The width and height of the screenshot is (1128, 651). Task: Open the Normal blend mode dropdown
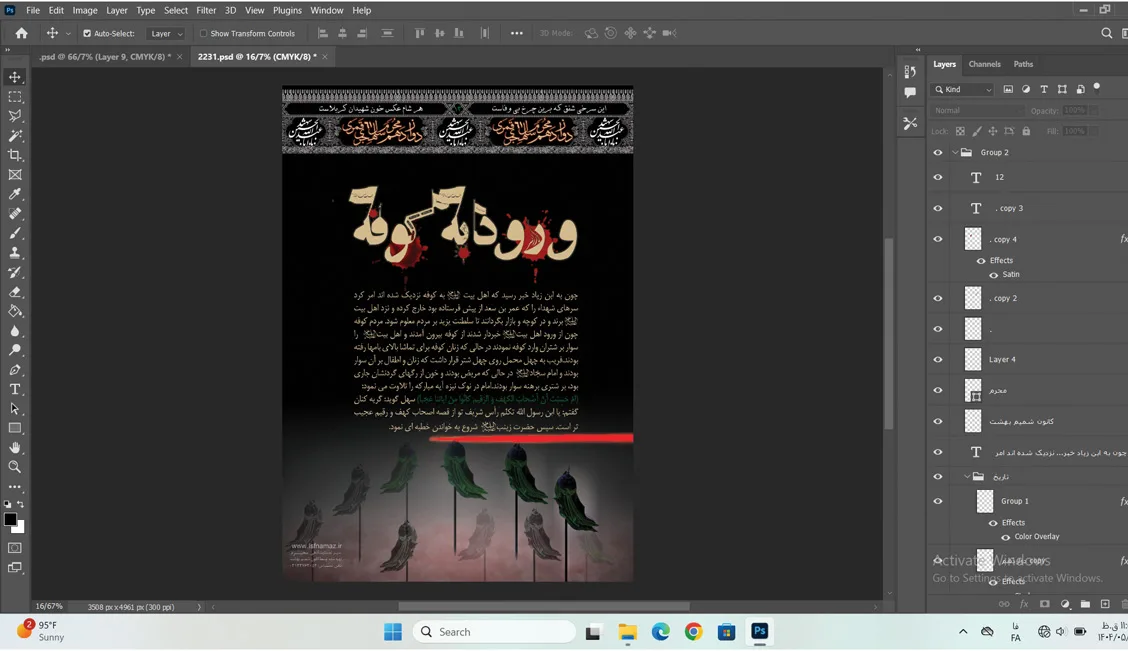pyautogui.click(x=977, y=110)
